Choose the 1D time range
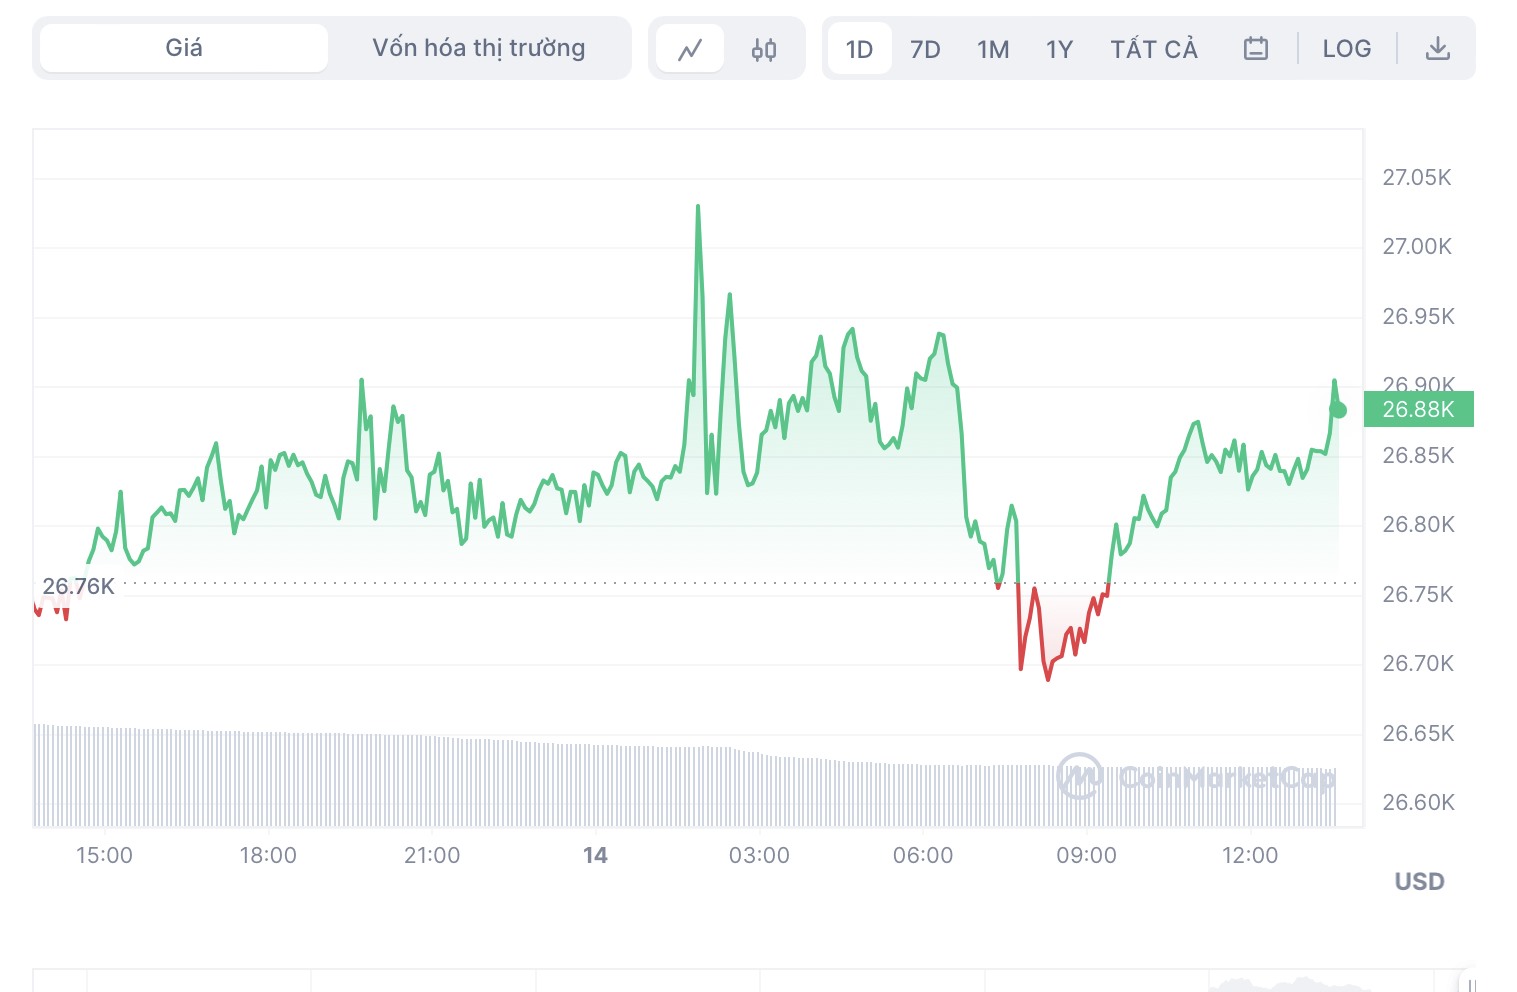1517x992 pixels. tap(860, 49)
